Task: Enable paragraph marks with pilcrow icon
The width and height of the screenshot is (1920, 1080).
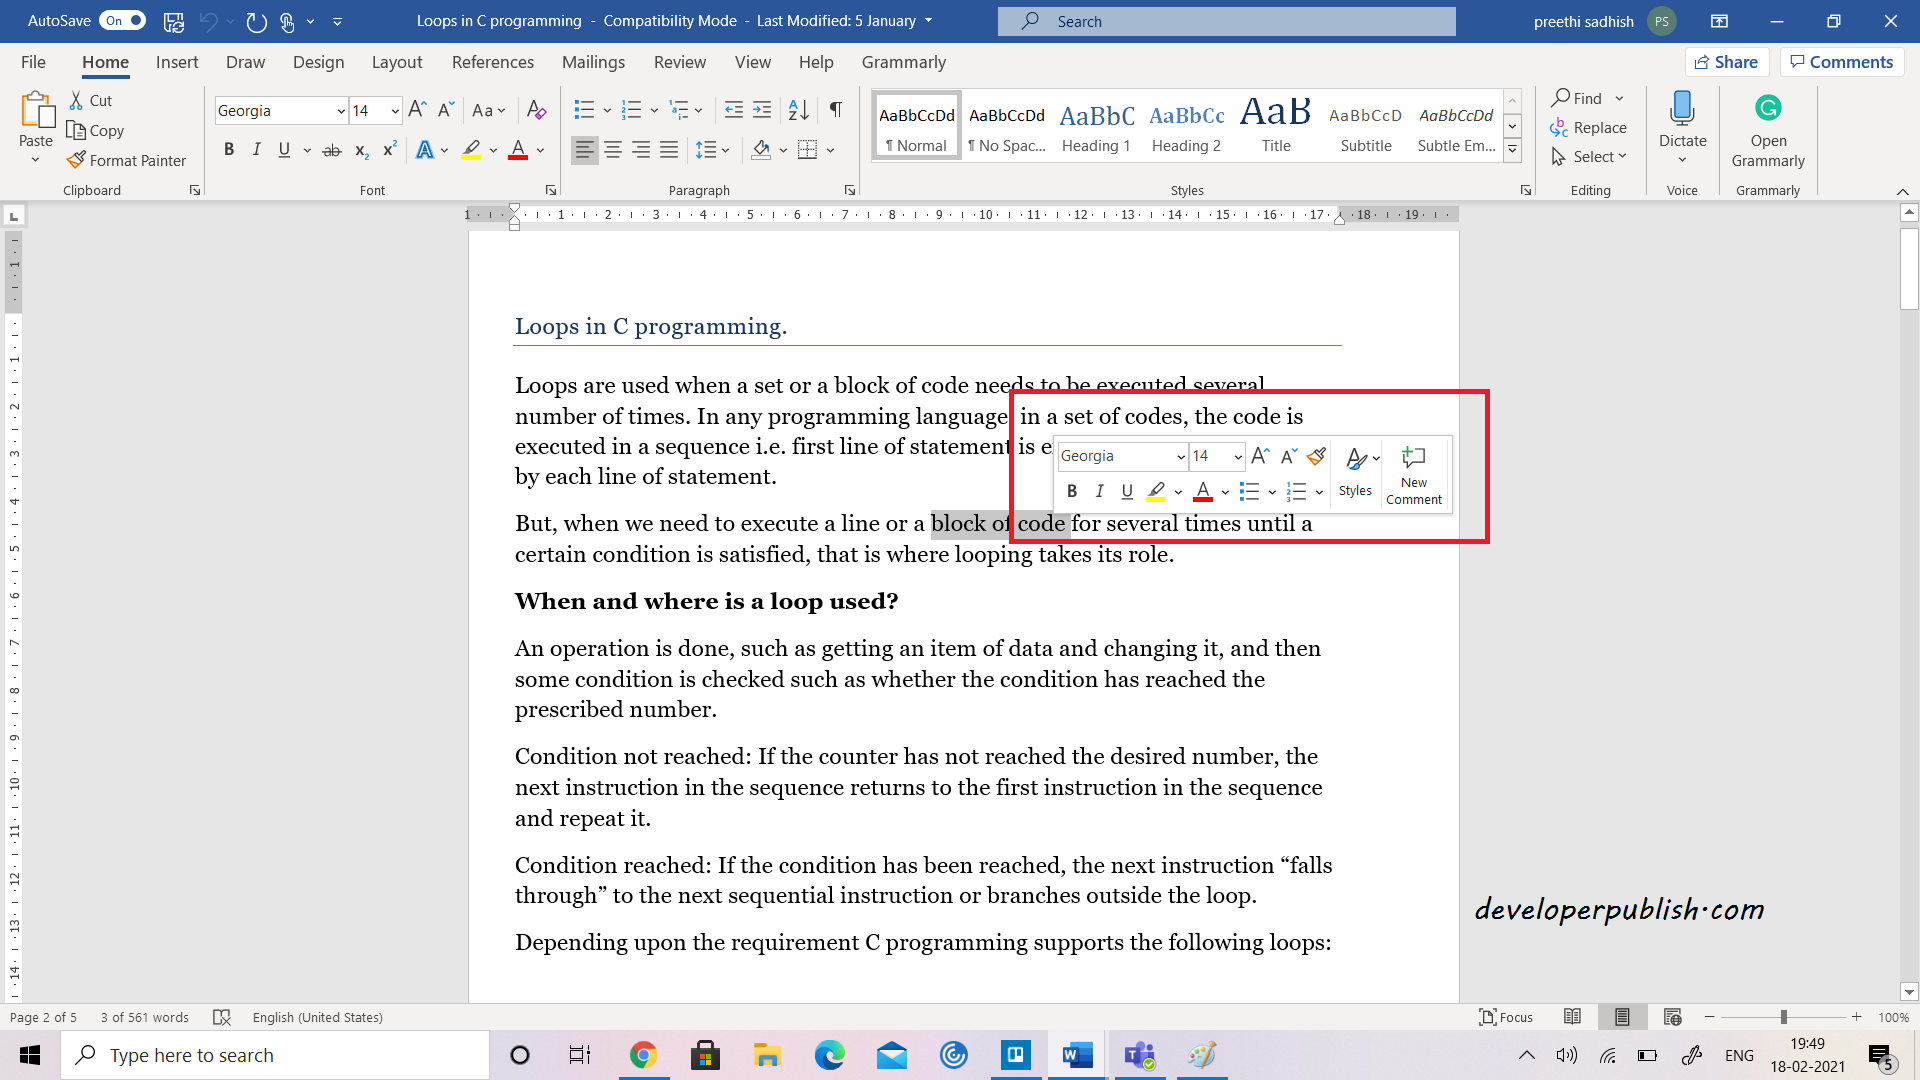Action: pyautogui.click(x=836, y=111)
